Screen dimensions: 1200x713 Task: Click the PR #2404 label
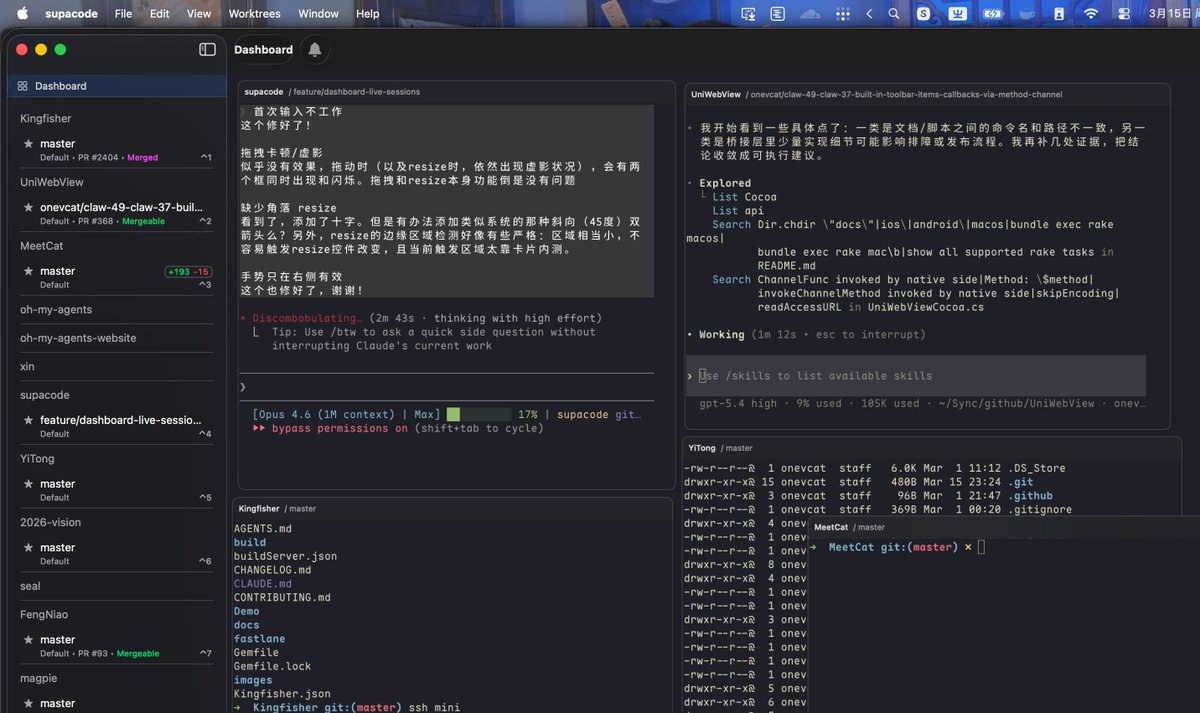tap(99, 158)
